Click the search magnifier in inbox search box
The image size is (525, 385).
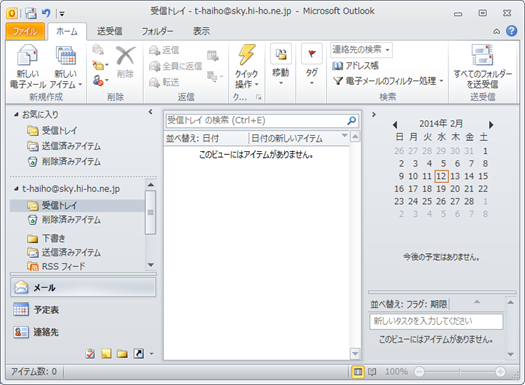tap(352, 121)
